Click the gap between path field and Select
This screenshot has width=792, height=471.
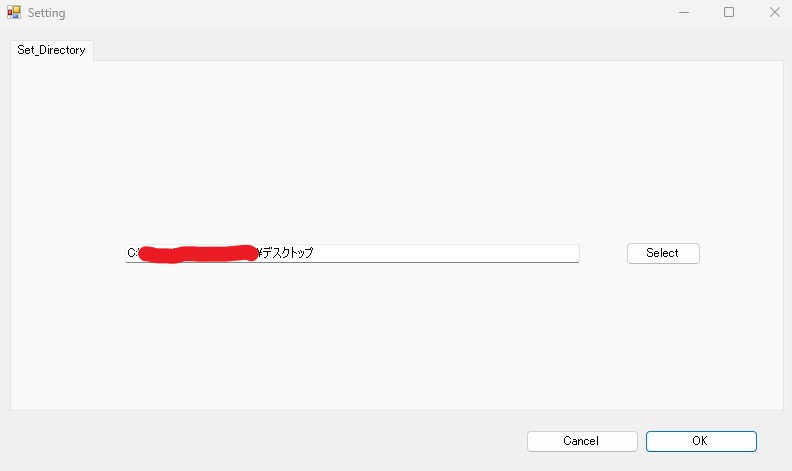[x=603, y=253]
